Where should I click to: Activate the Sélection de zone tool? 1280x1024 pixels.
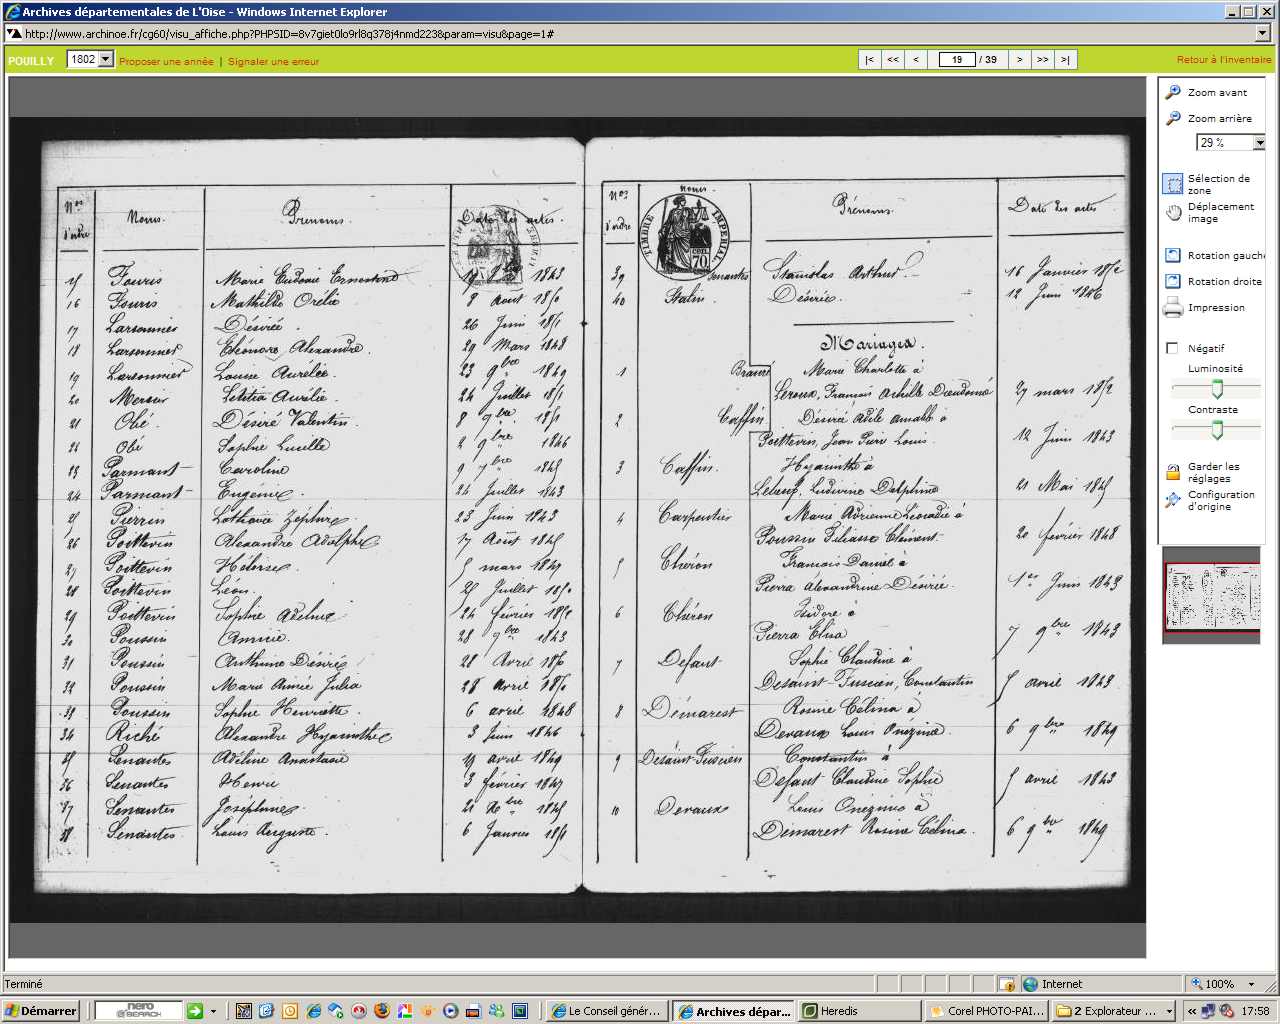(1173, 184)
